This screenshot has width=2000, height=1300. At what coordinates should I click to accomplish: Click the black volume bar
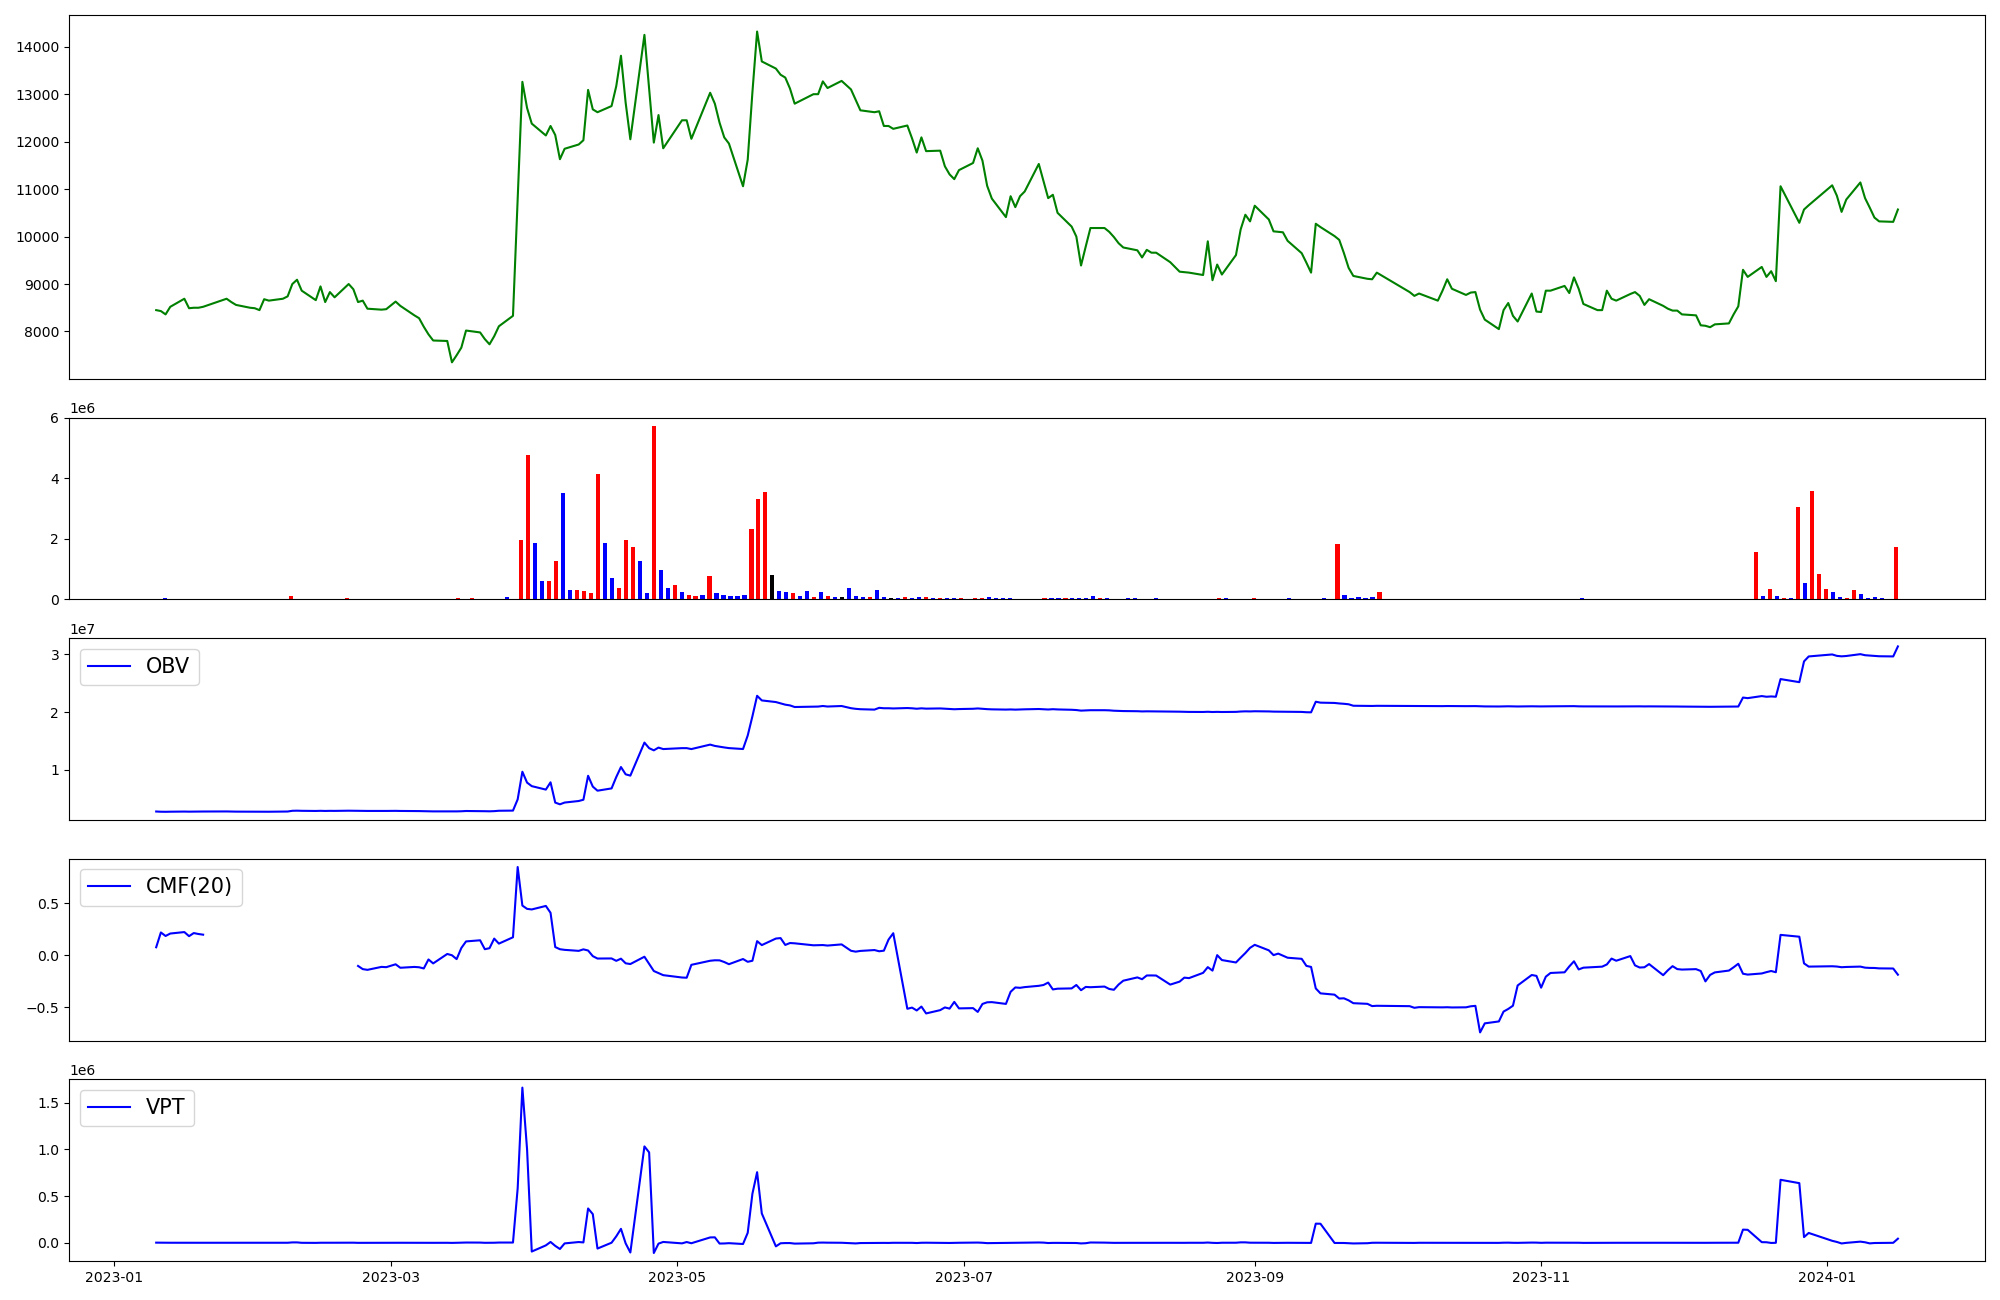coord(772,588)
